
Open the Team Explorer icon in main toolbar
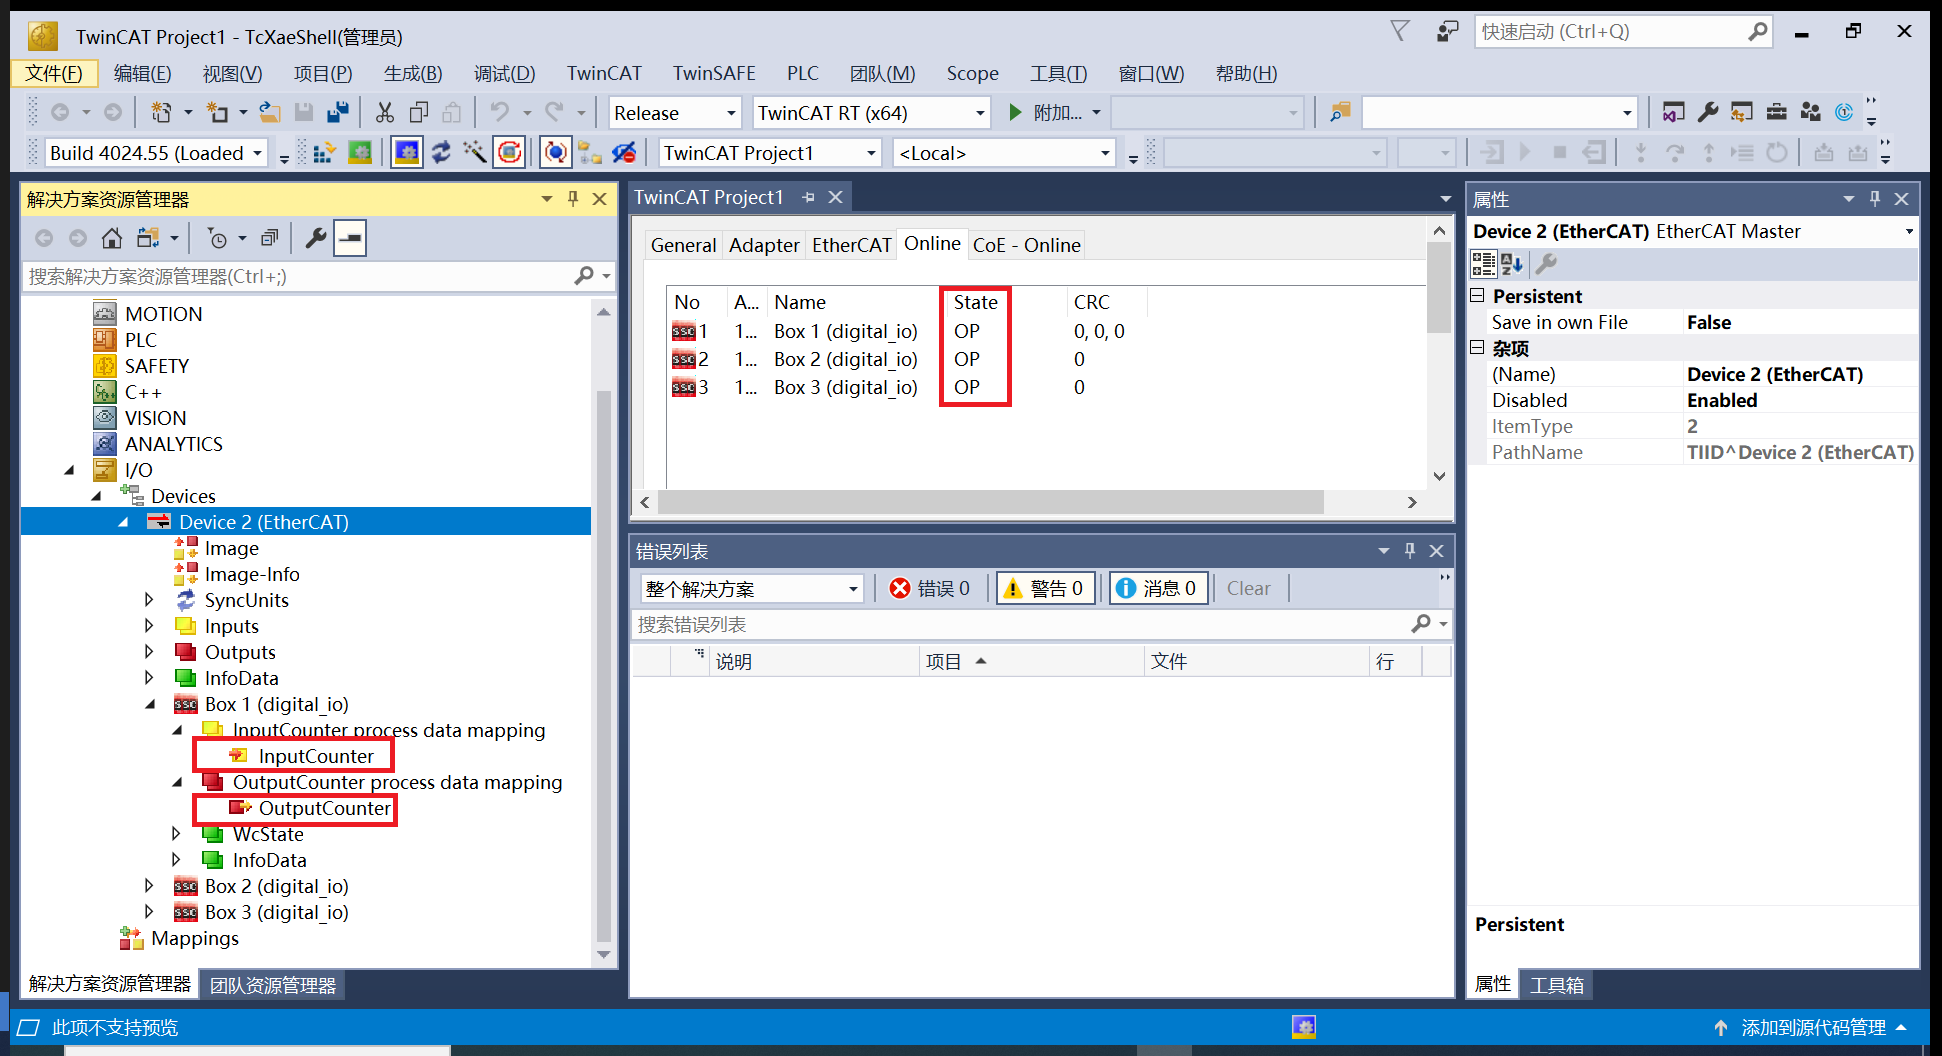tap(1811, 113)
